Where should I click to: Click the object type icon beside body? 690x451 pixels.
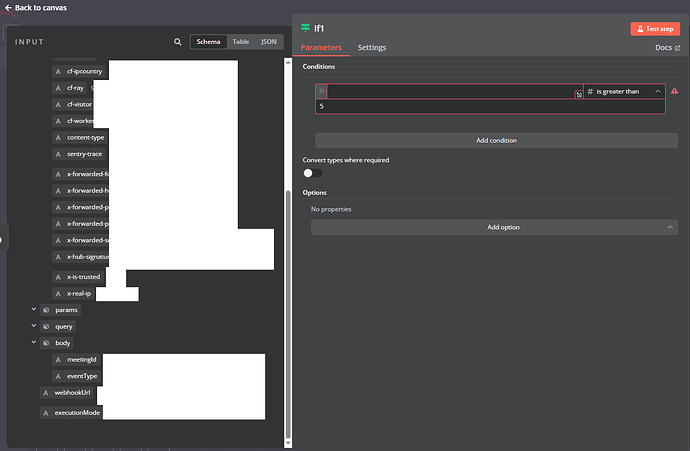tap(46, 343)
